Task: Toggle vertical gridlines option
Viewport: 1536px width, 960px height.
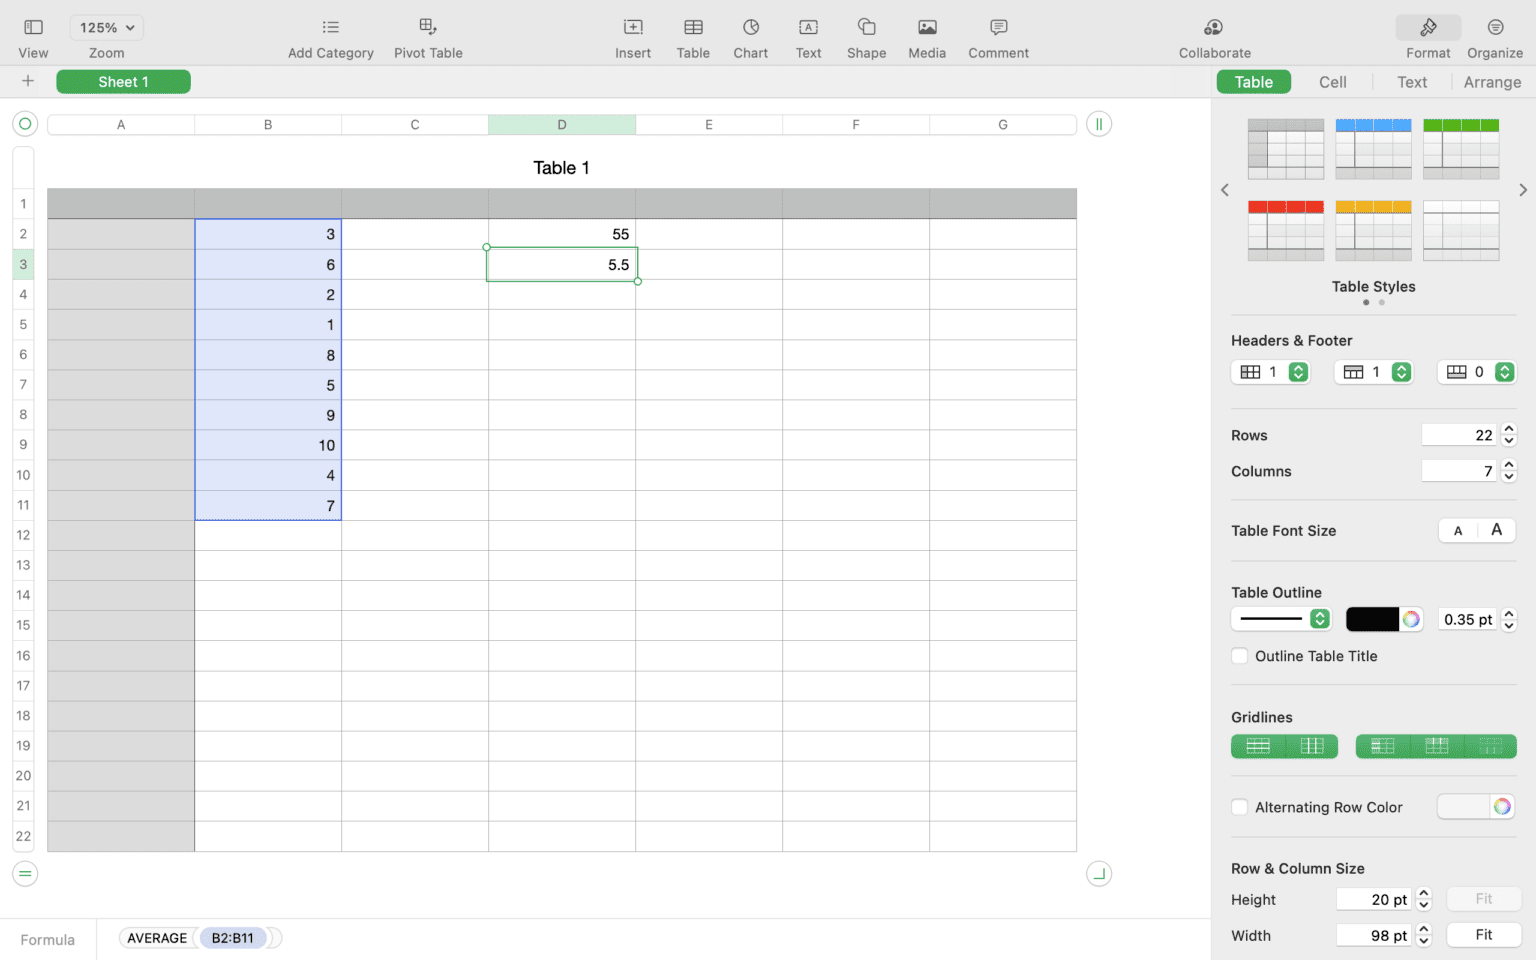Action: (x=1313, y=746)
